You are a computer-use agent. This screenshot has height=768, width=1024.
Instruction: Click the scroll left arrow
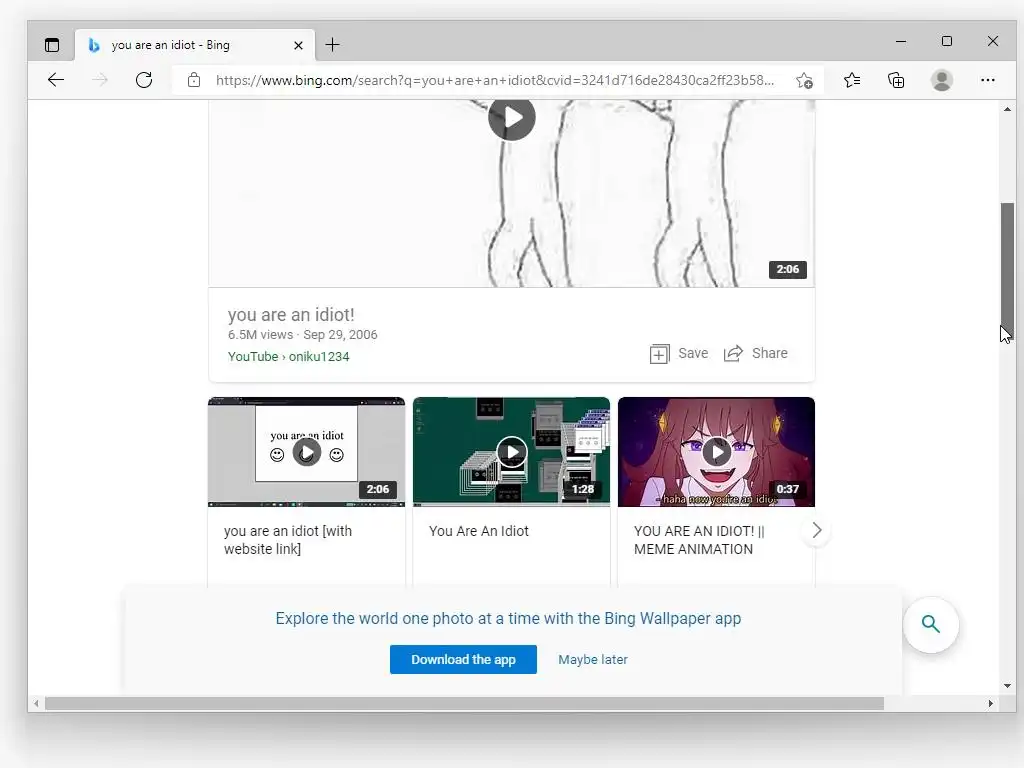tap(36, 703)
